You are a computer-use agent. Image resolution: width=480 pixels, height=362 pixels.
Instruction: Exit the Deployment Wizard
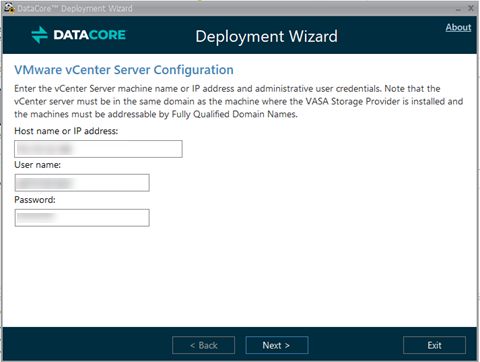pos(434,345)
